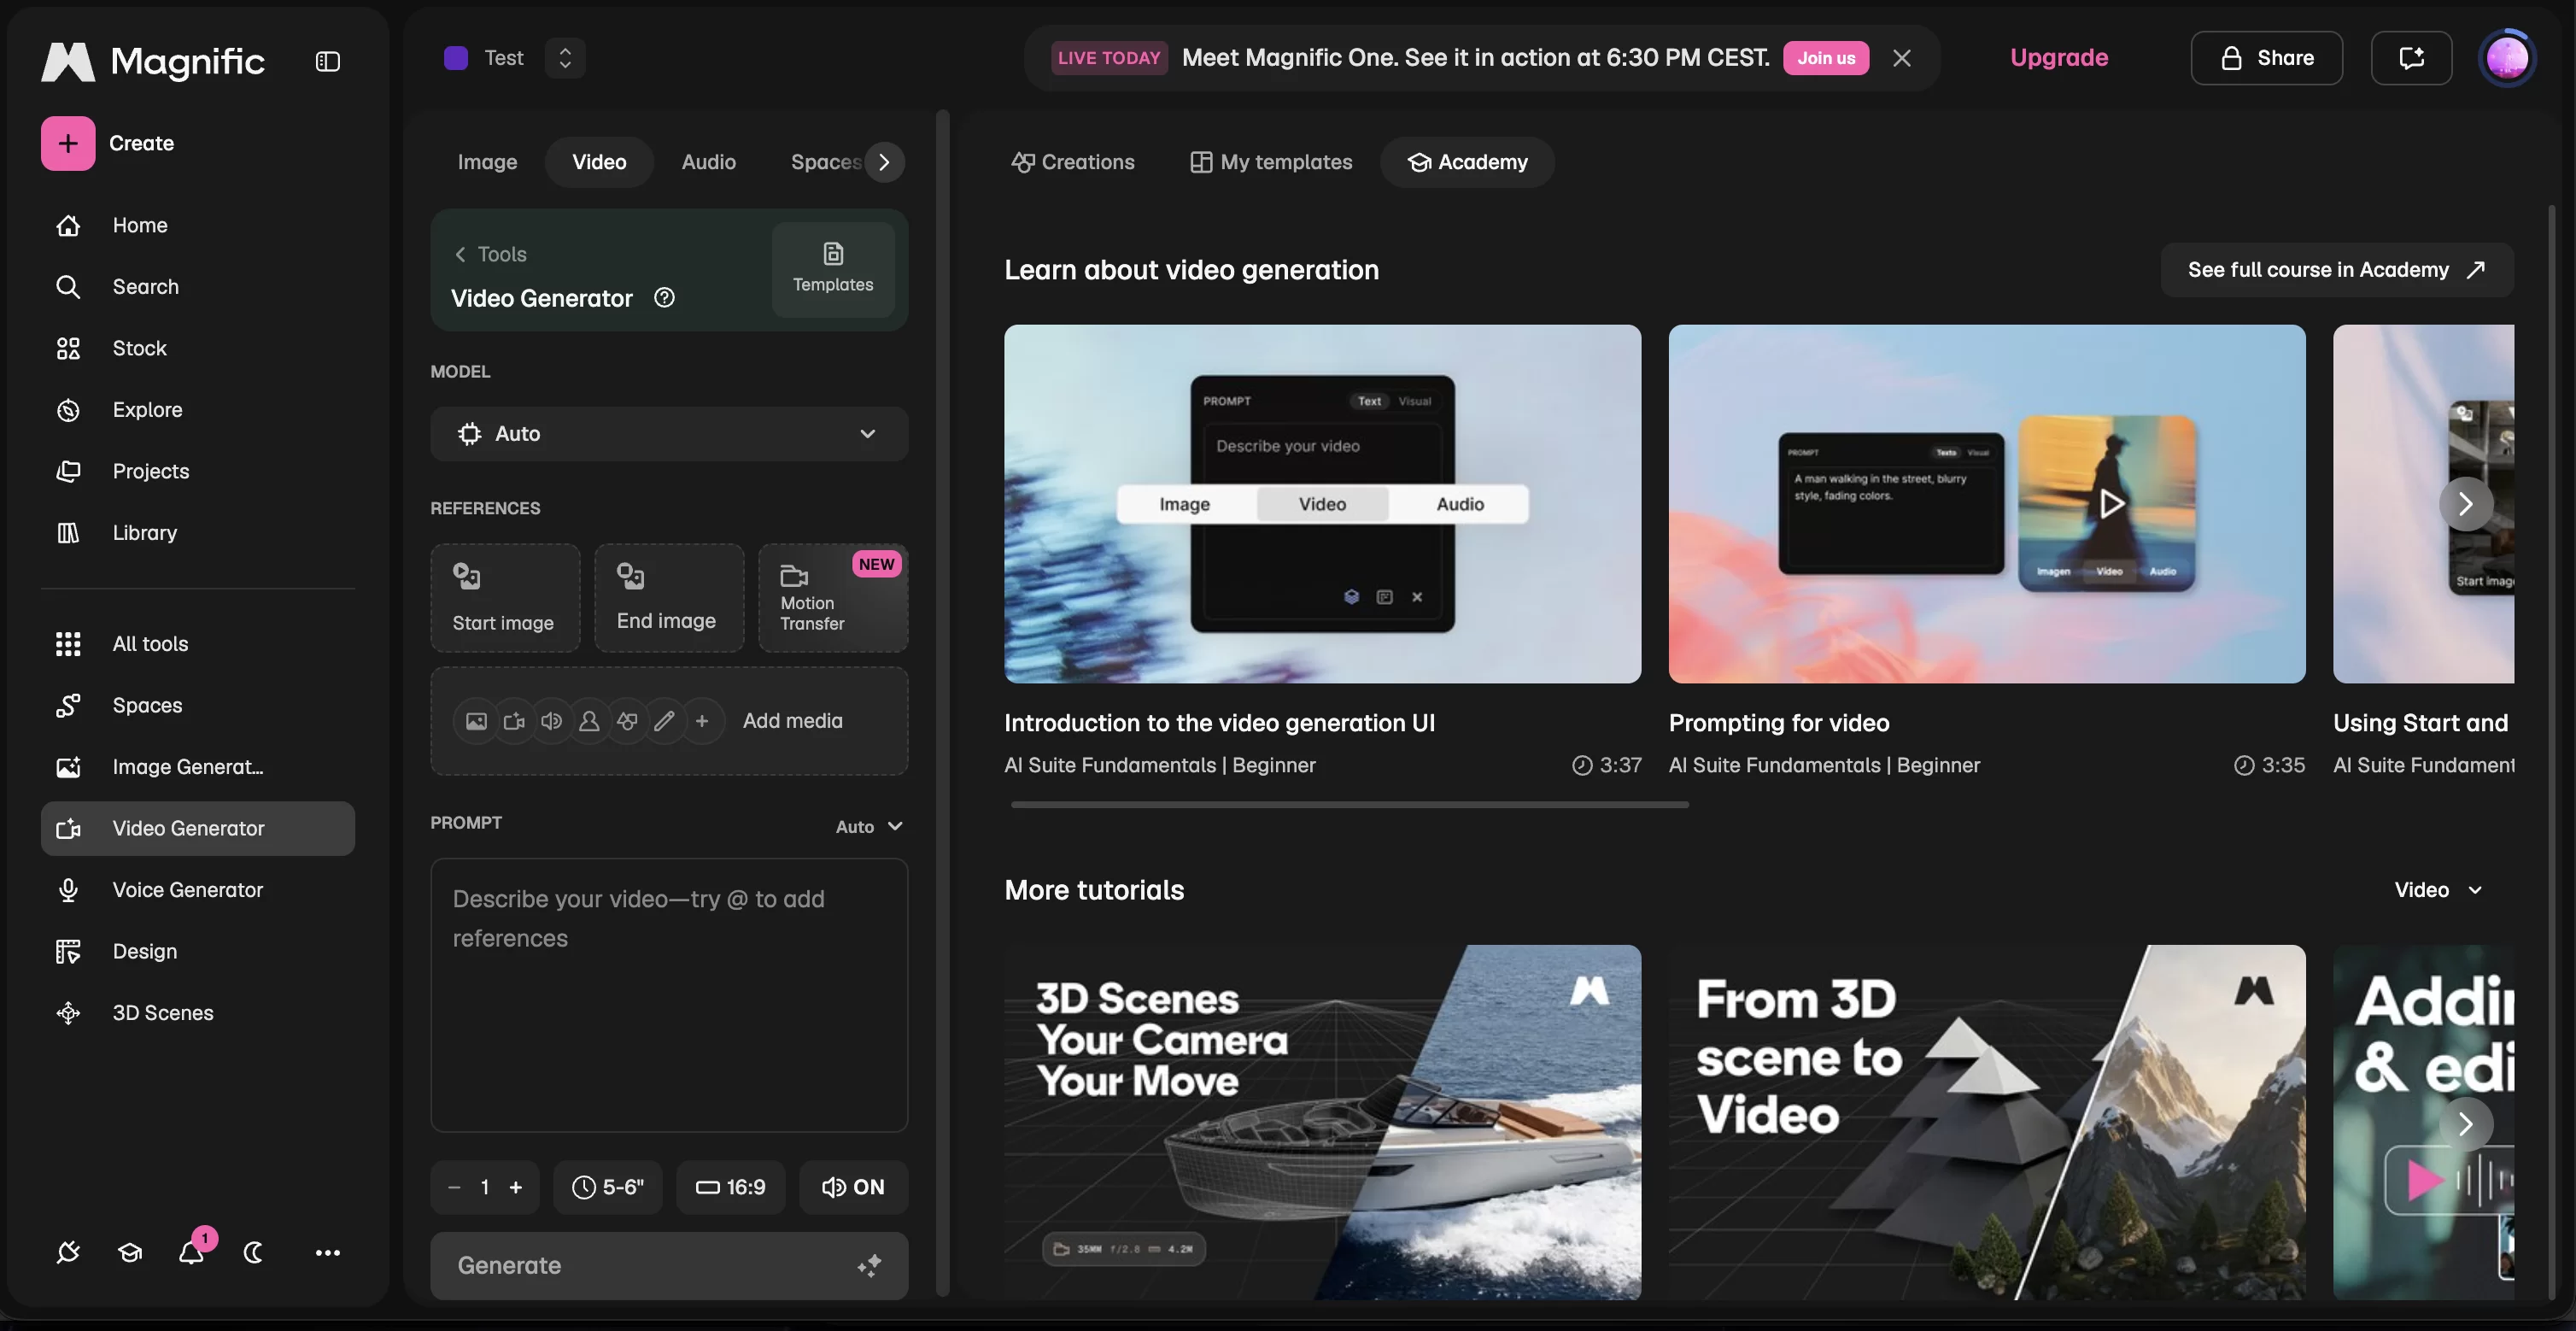Open Video Generator help question icon

pos(664,298)
